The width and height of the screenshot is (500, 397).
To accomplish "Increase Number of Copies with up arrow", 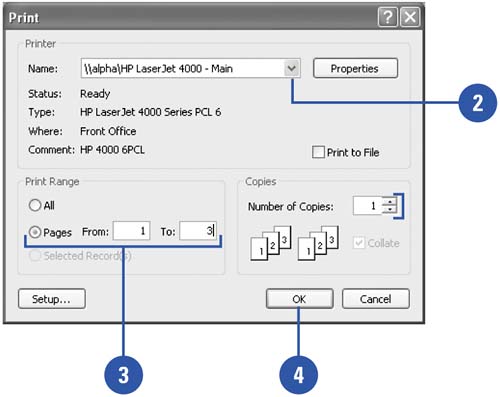I will (389, 201).
